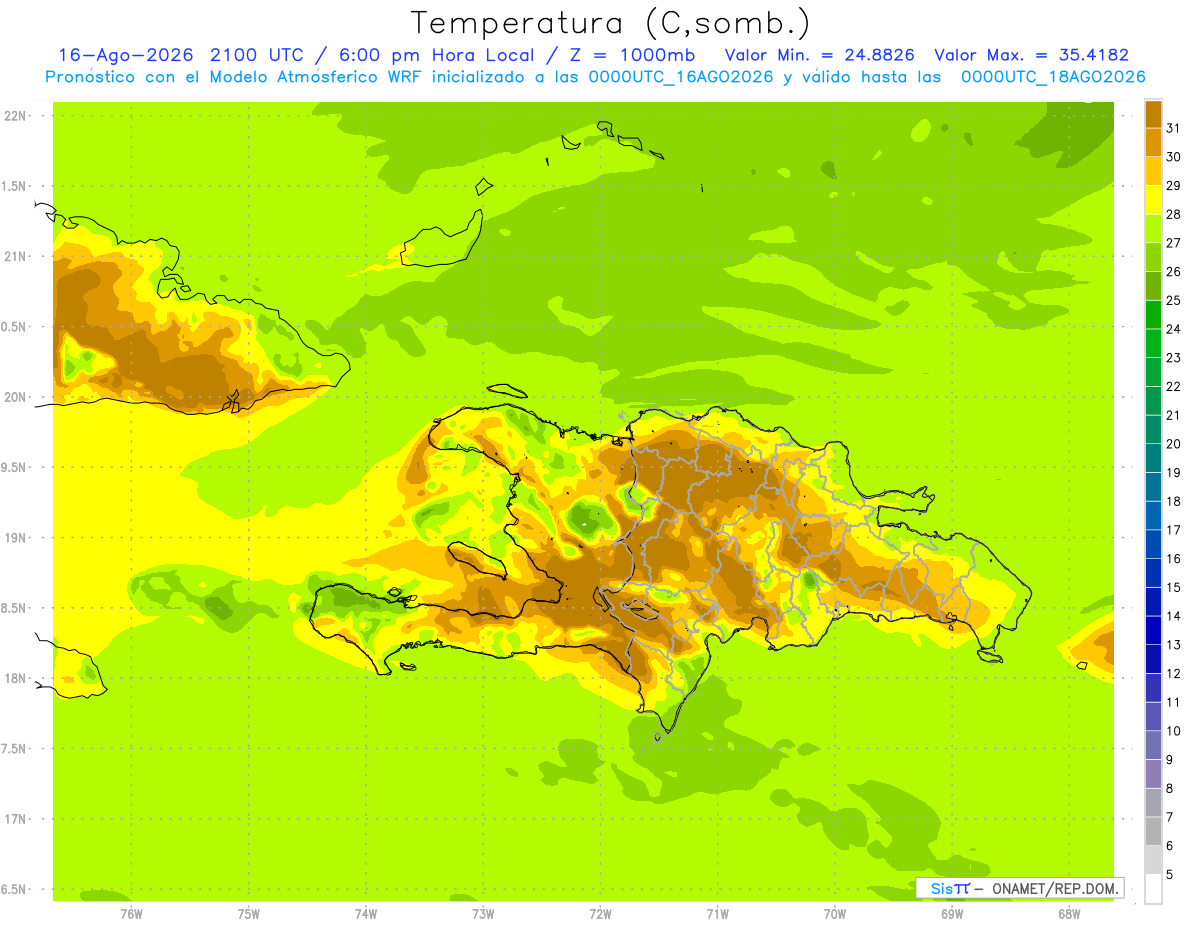Click the "28" color scale label
The height and width of the screenshot is (927, 1200).
1174,214
